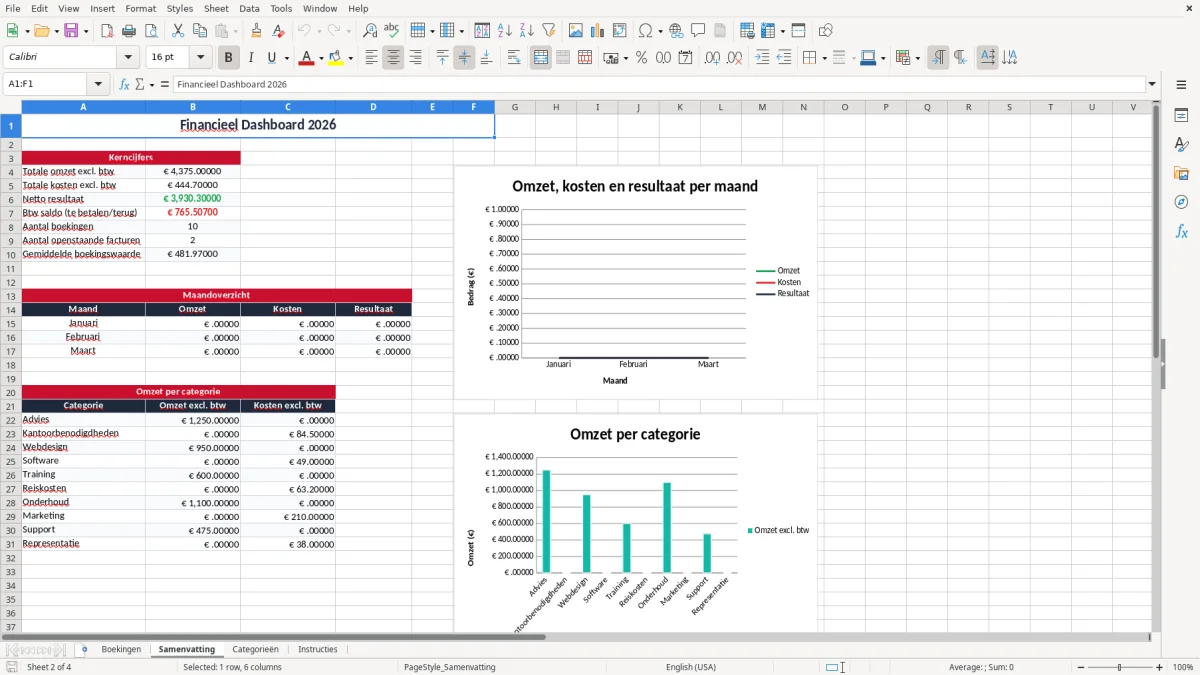The image size is (1200, 675).
Task: Expand Background Color dropdown arrow
Action: [x=350, y=58]
